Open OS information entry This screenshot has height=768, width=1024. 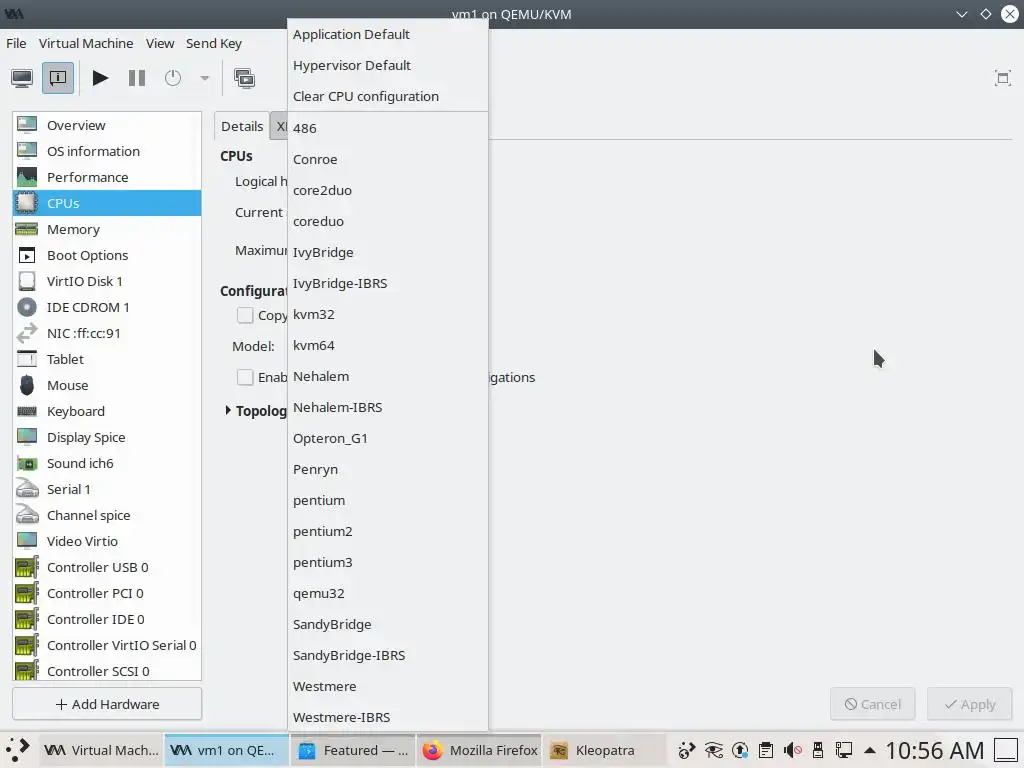pyautogui.click(x=107, y=151)
